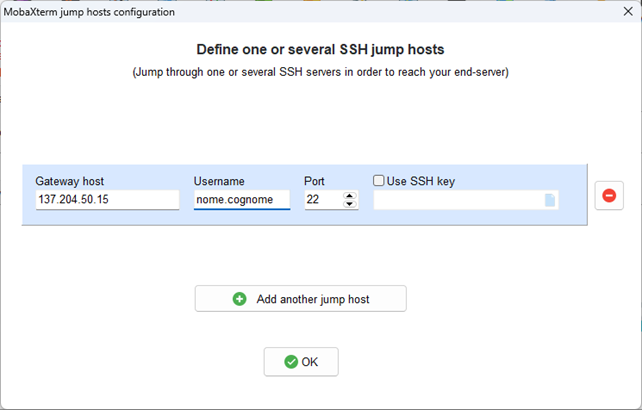642x410 pixels.
Task: Browse for an SSH key file with the document icon
Action: coord(550,200)
